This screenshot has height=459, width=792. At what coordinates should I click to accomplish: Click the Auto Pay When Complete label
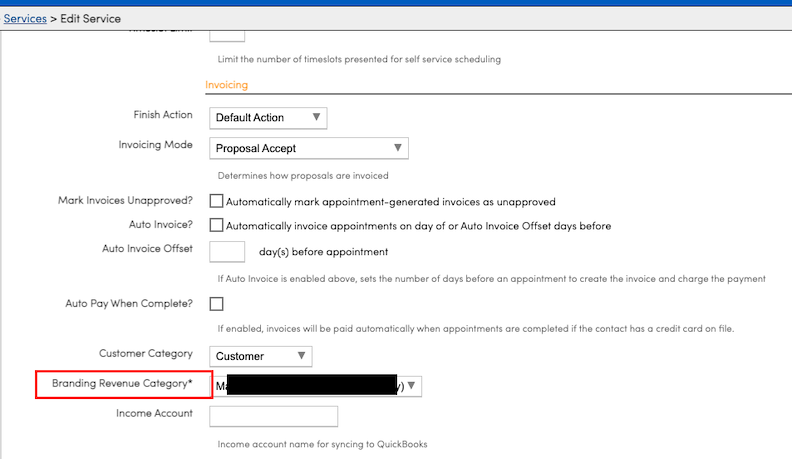pyautogui.click(x=129, y=303)
